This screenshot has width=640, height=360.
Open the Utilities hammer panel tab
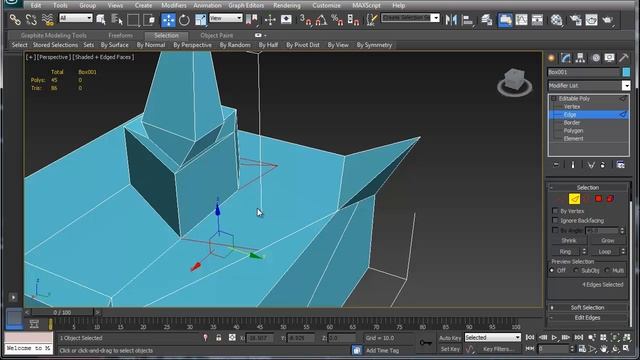(624, 58)
